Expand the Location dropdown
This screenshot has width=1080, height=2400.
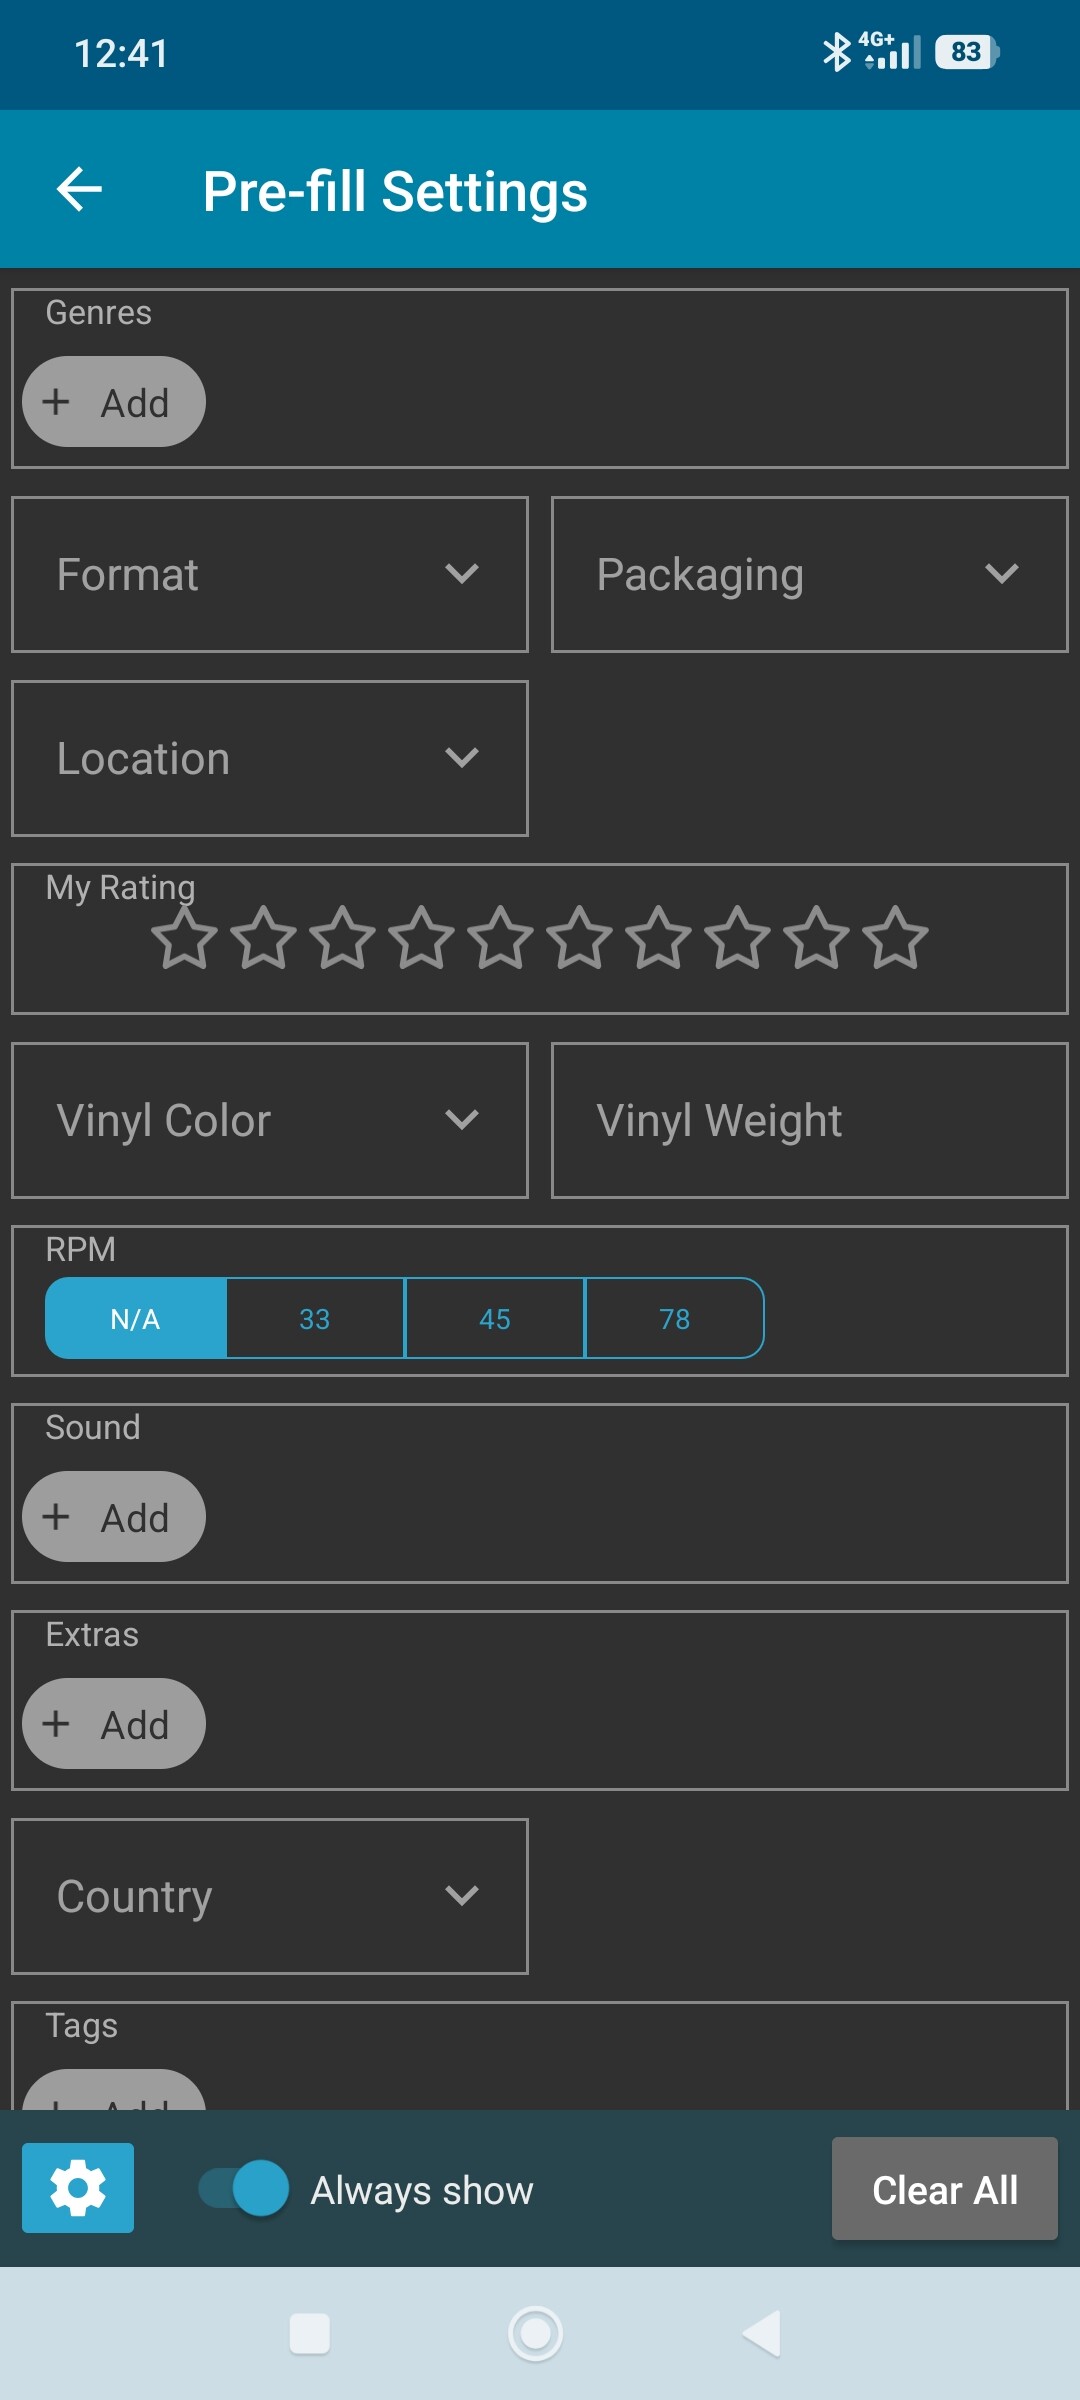pos(270,758)
